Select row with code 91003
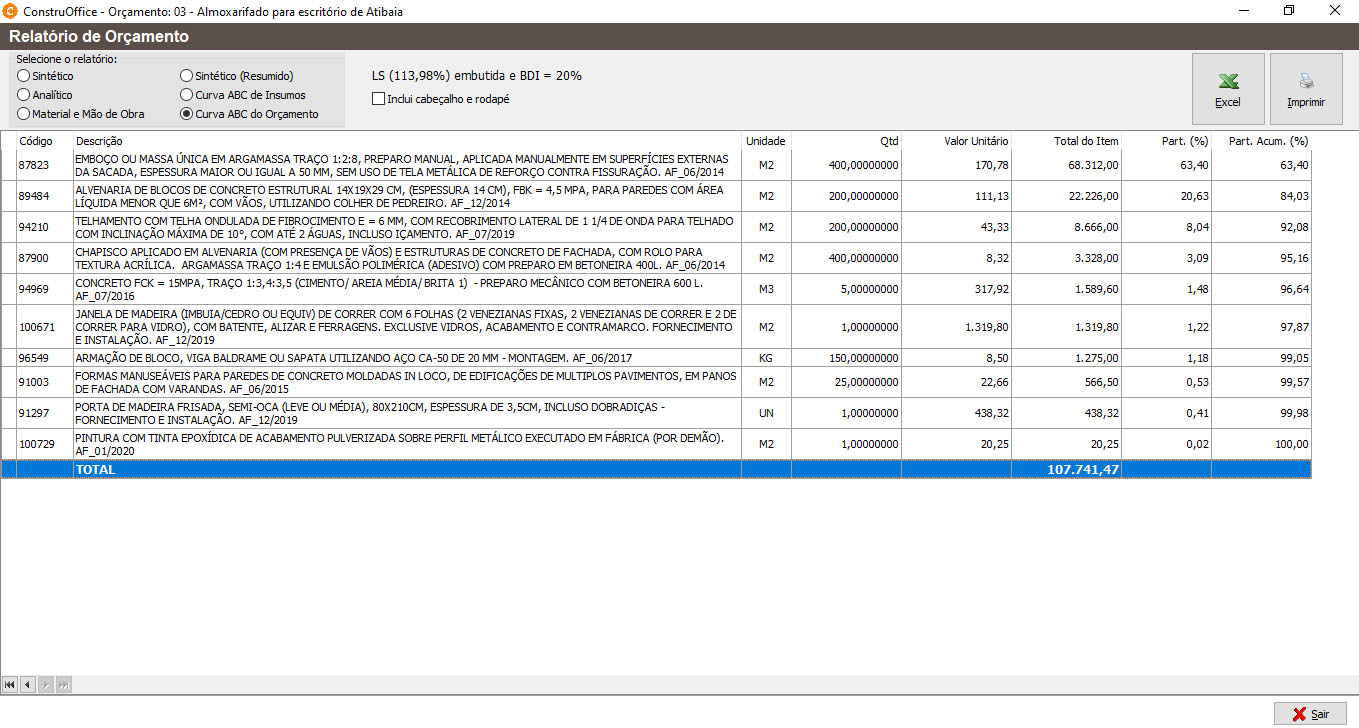 tap(656, 382)
